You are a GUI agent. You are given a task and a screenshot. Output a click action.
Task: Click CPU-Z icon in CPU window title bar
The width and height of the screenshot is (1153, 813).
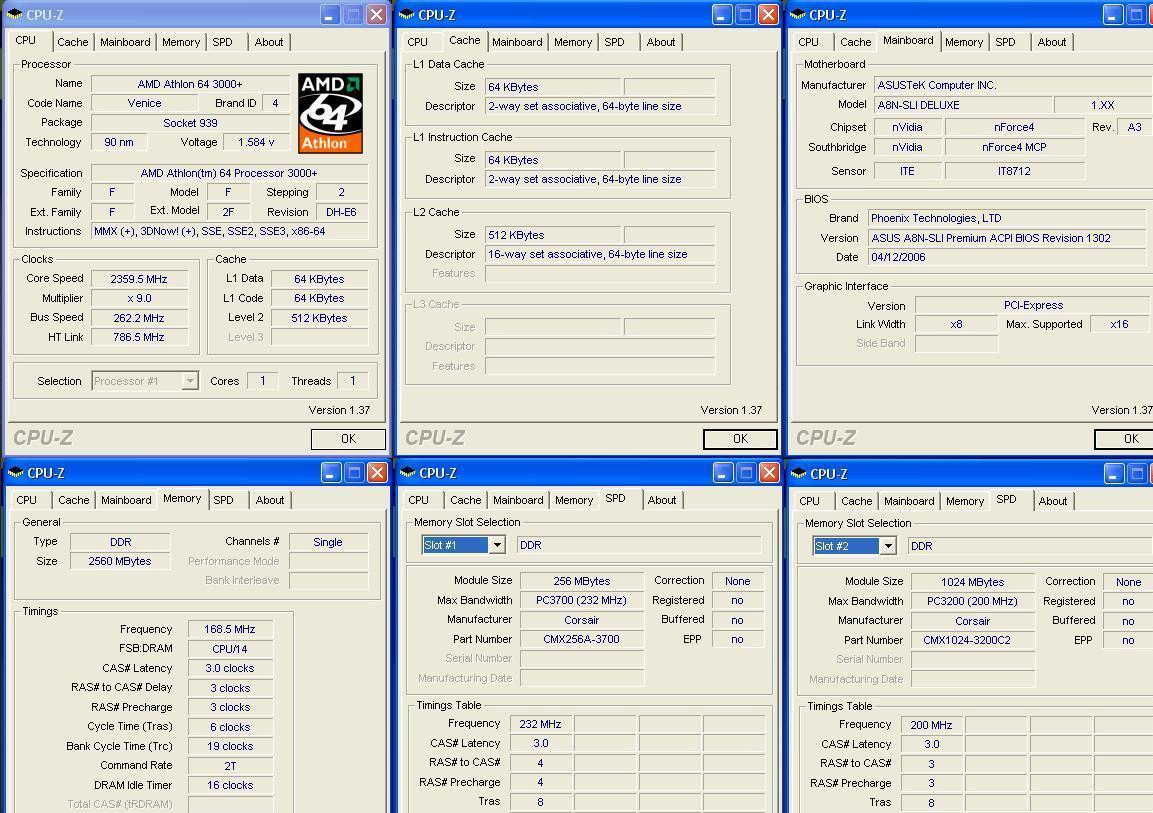point(15,14)
